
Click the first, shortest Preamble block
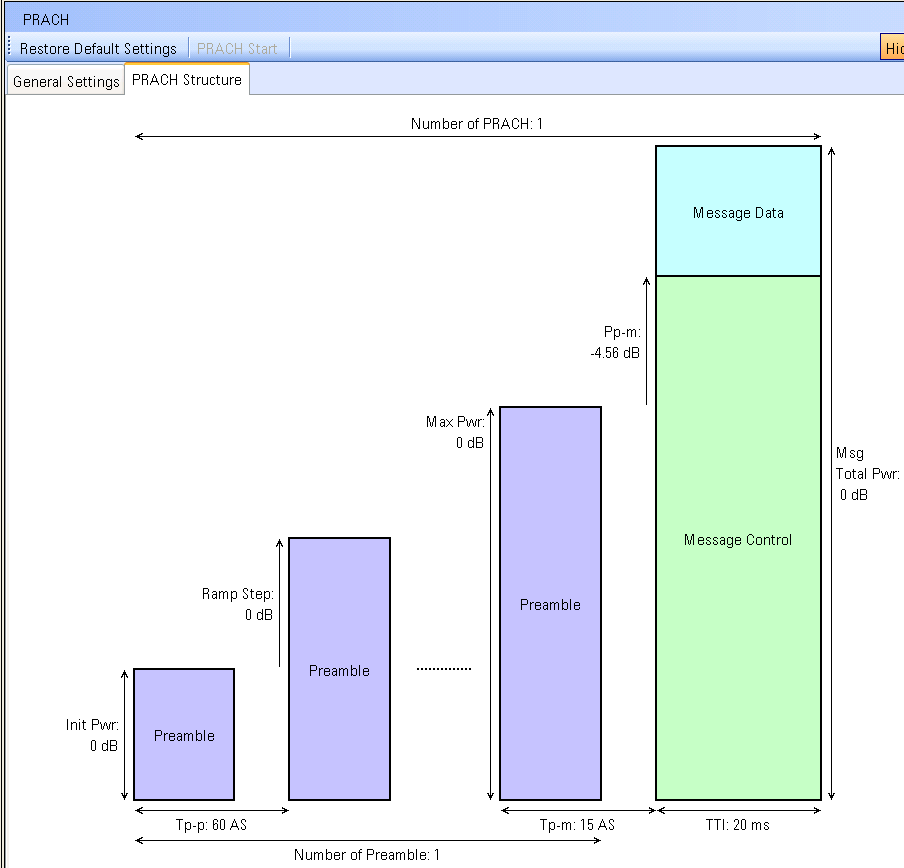(x=184, y=735)
